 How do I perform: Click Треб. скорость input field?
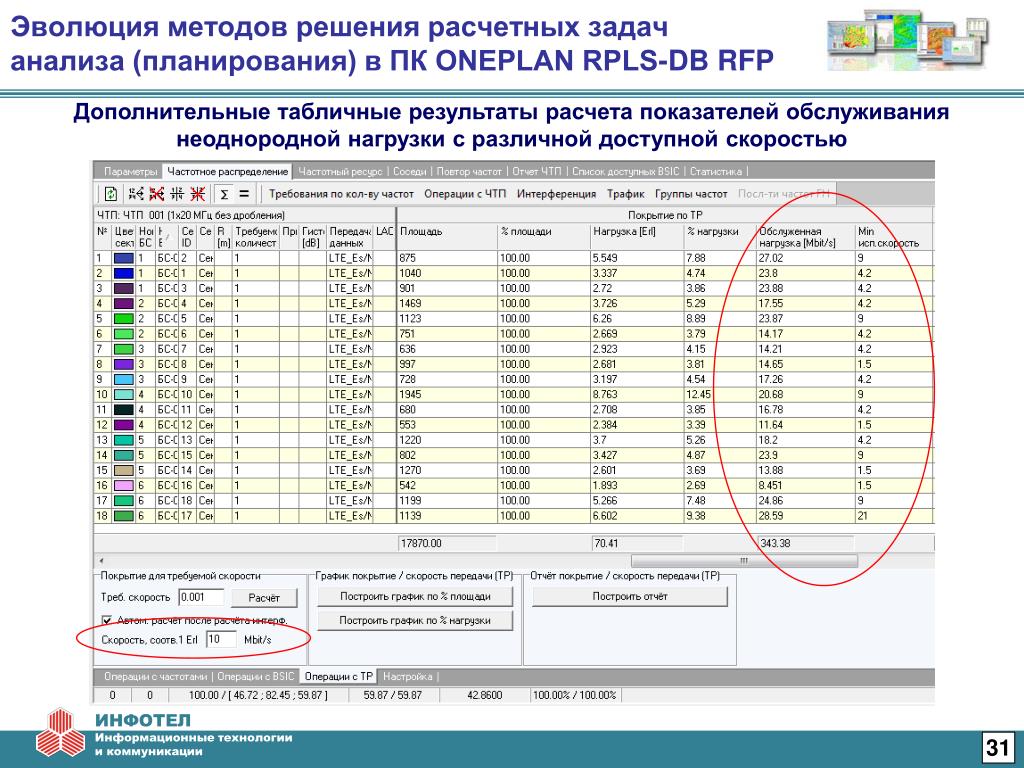tap(201, 597)
